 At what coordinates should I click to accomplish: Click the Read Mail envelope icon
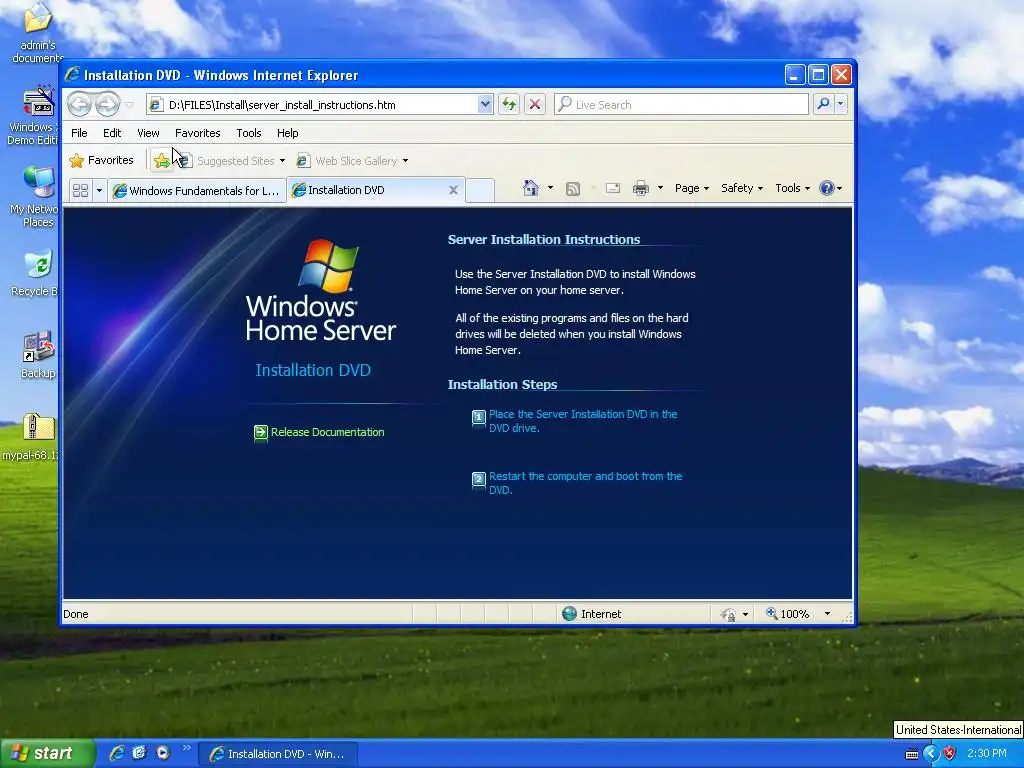coord(613,189)
